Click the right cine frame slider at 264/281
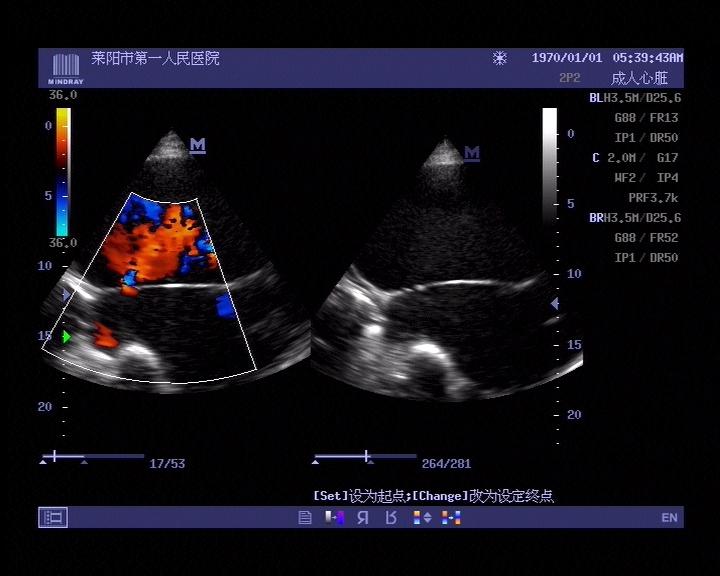The width and height of the screenshot is (720, 576). 366,457
